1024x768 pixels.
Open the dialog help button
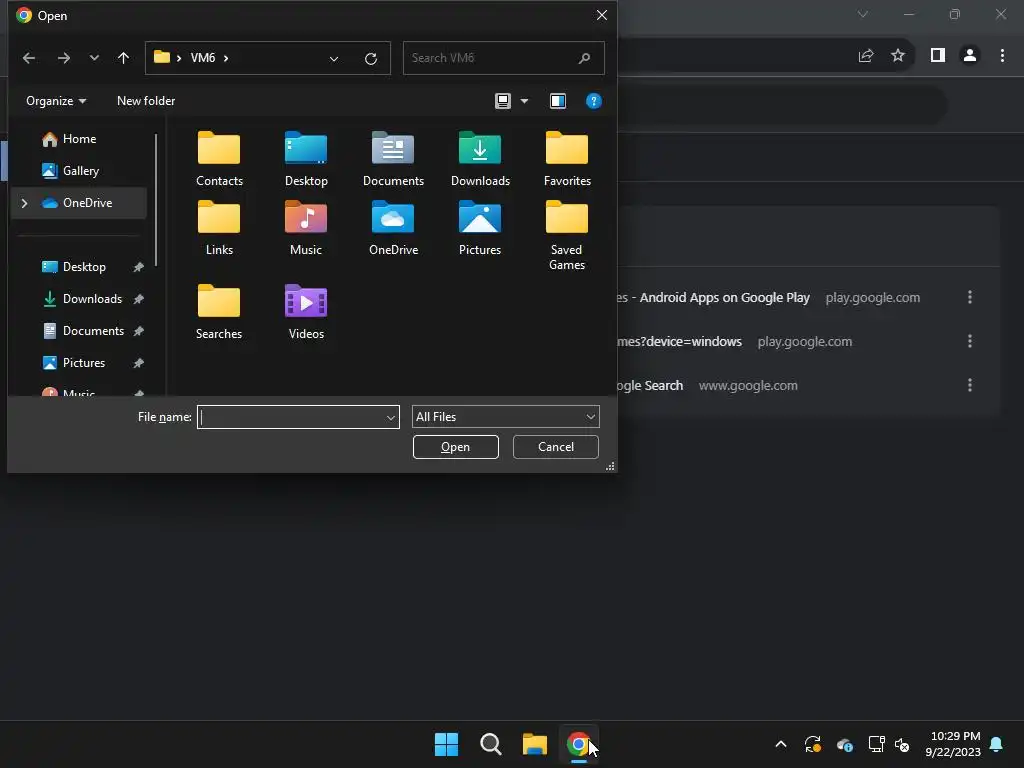[594, 101]
